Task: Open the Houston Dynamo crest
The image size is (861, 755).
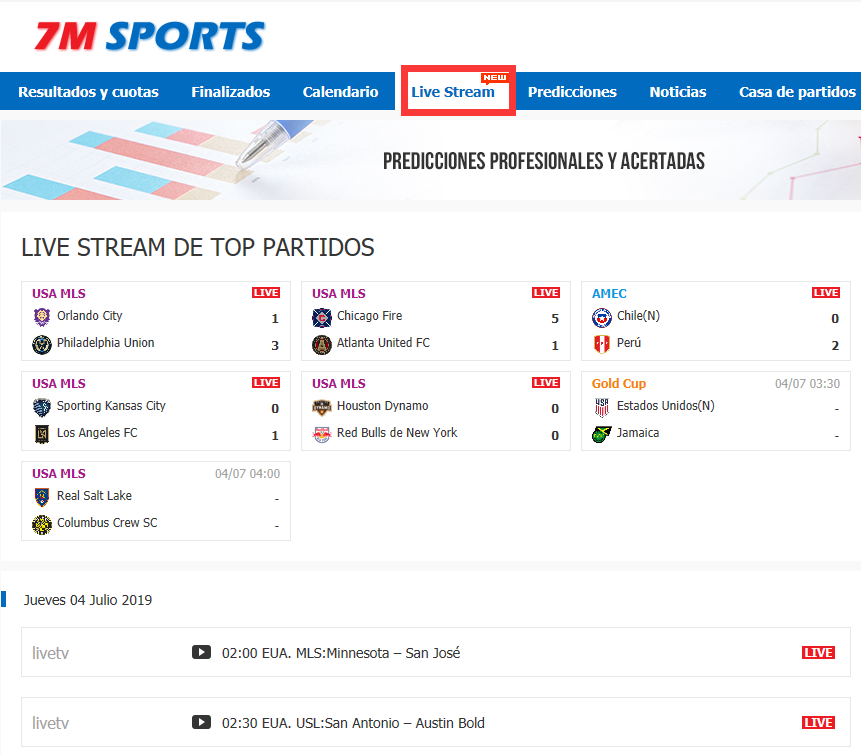Action: click(x=322, y=407)
